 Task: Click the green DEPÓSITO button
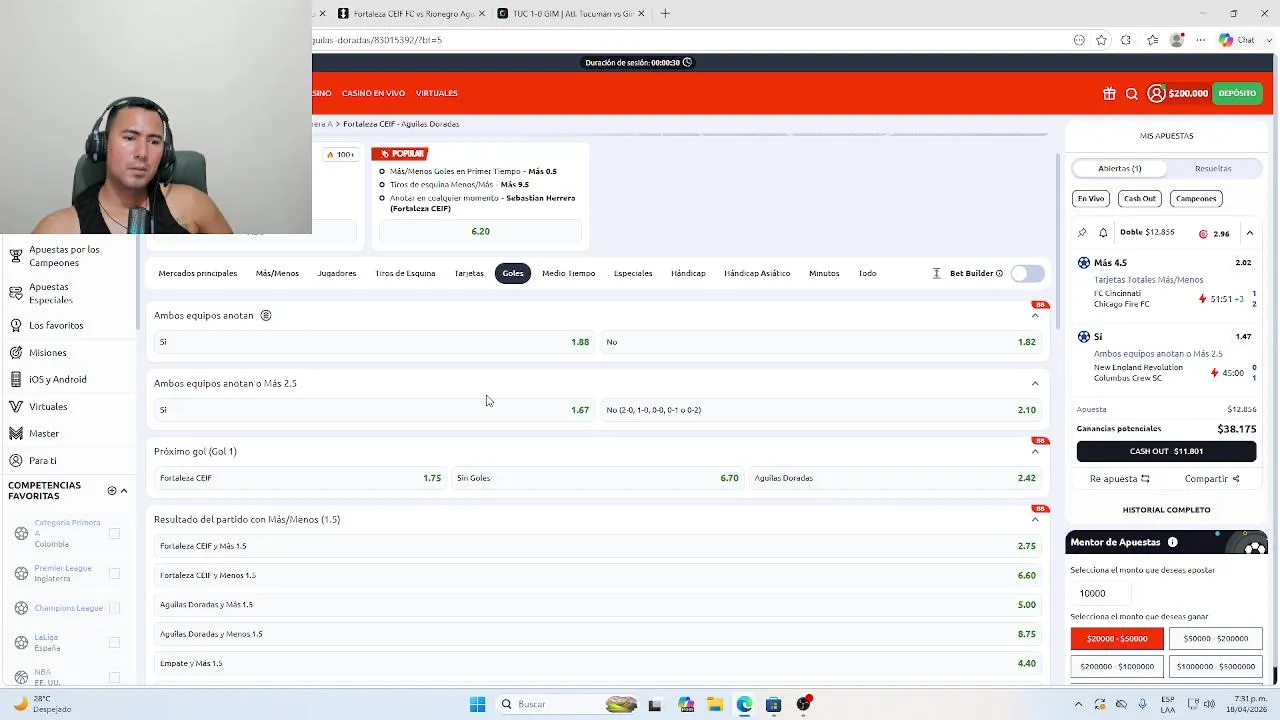pos(1237,93)
